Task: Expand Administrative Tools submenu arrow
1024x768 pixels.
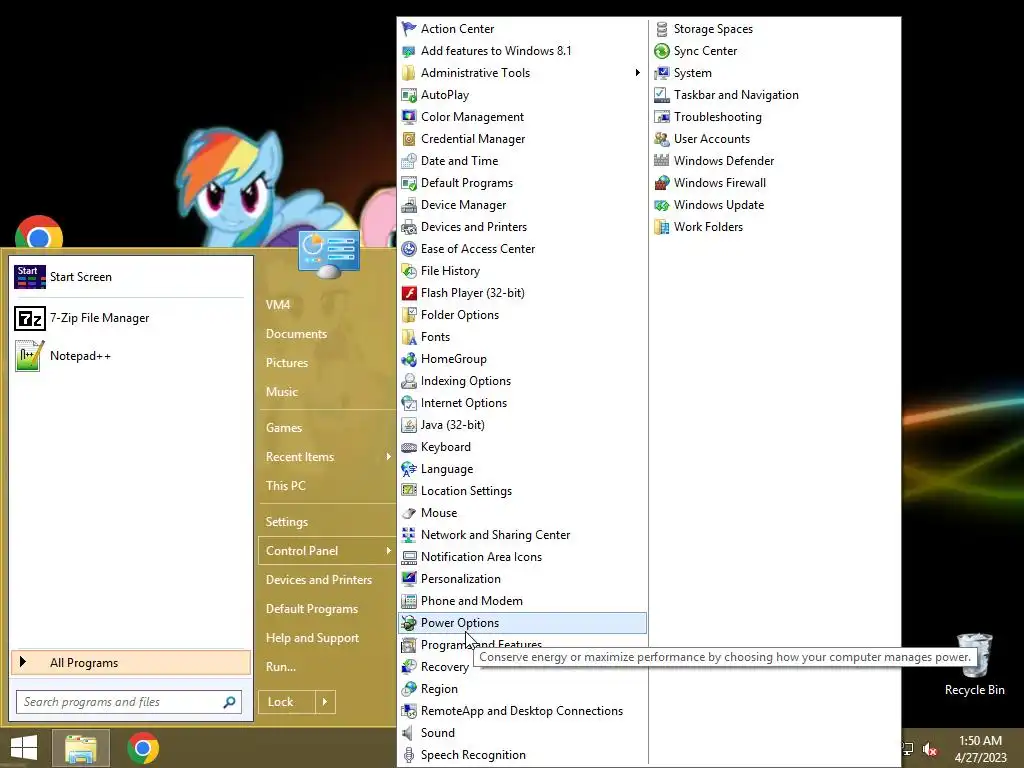Action: point(637,72)
